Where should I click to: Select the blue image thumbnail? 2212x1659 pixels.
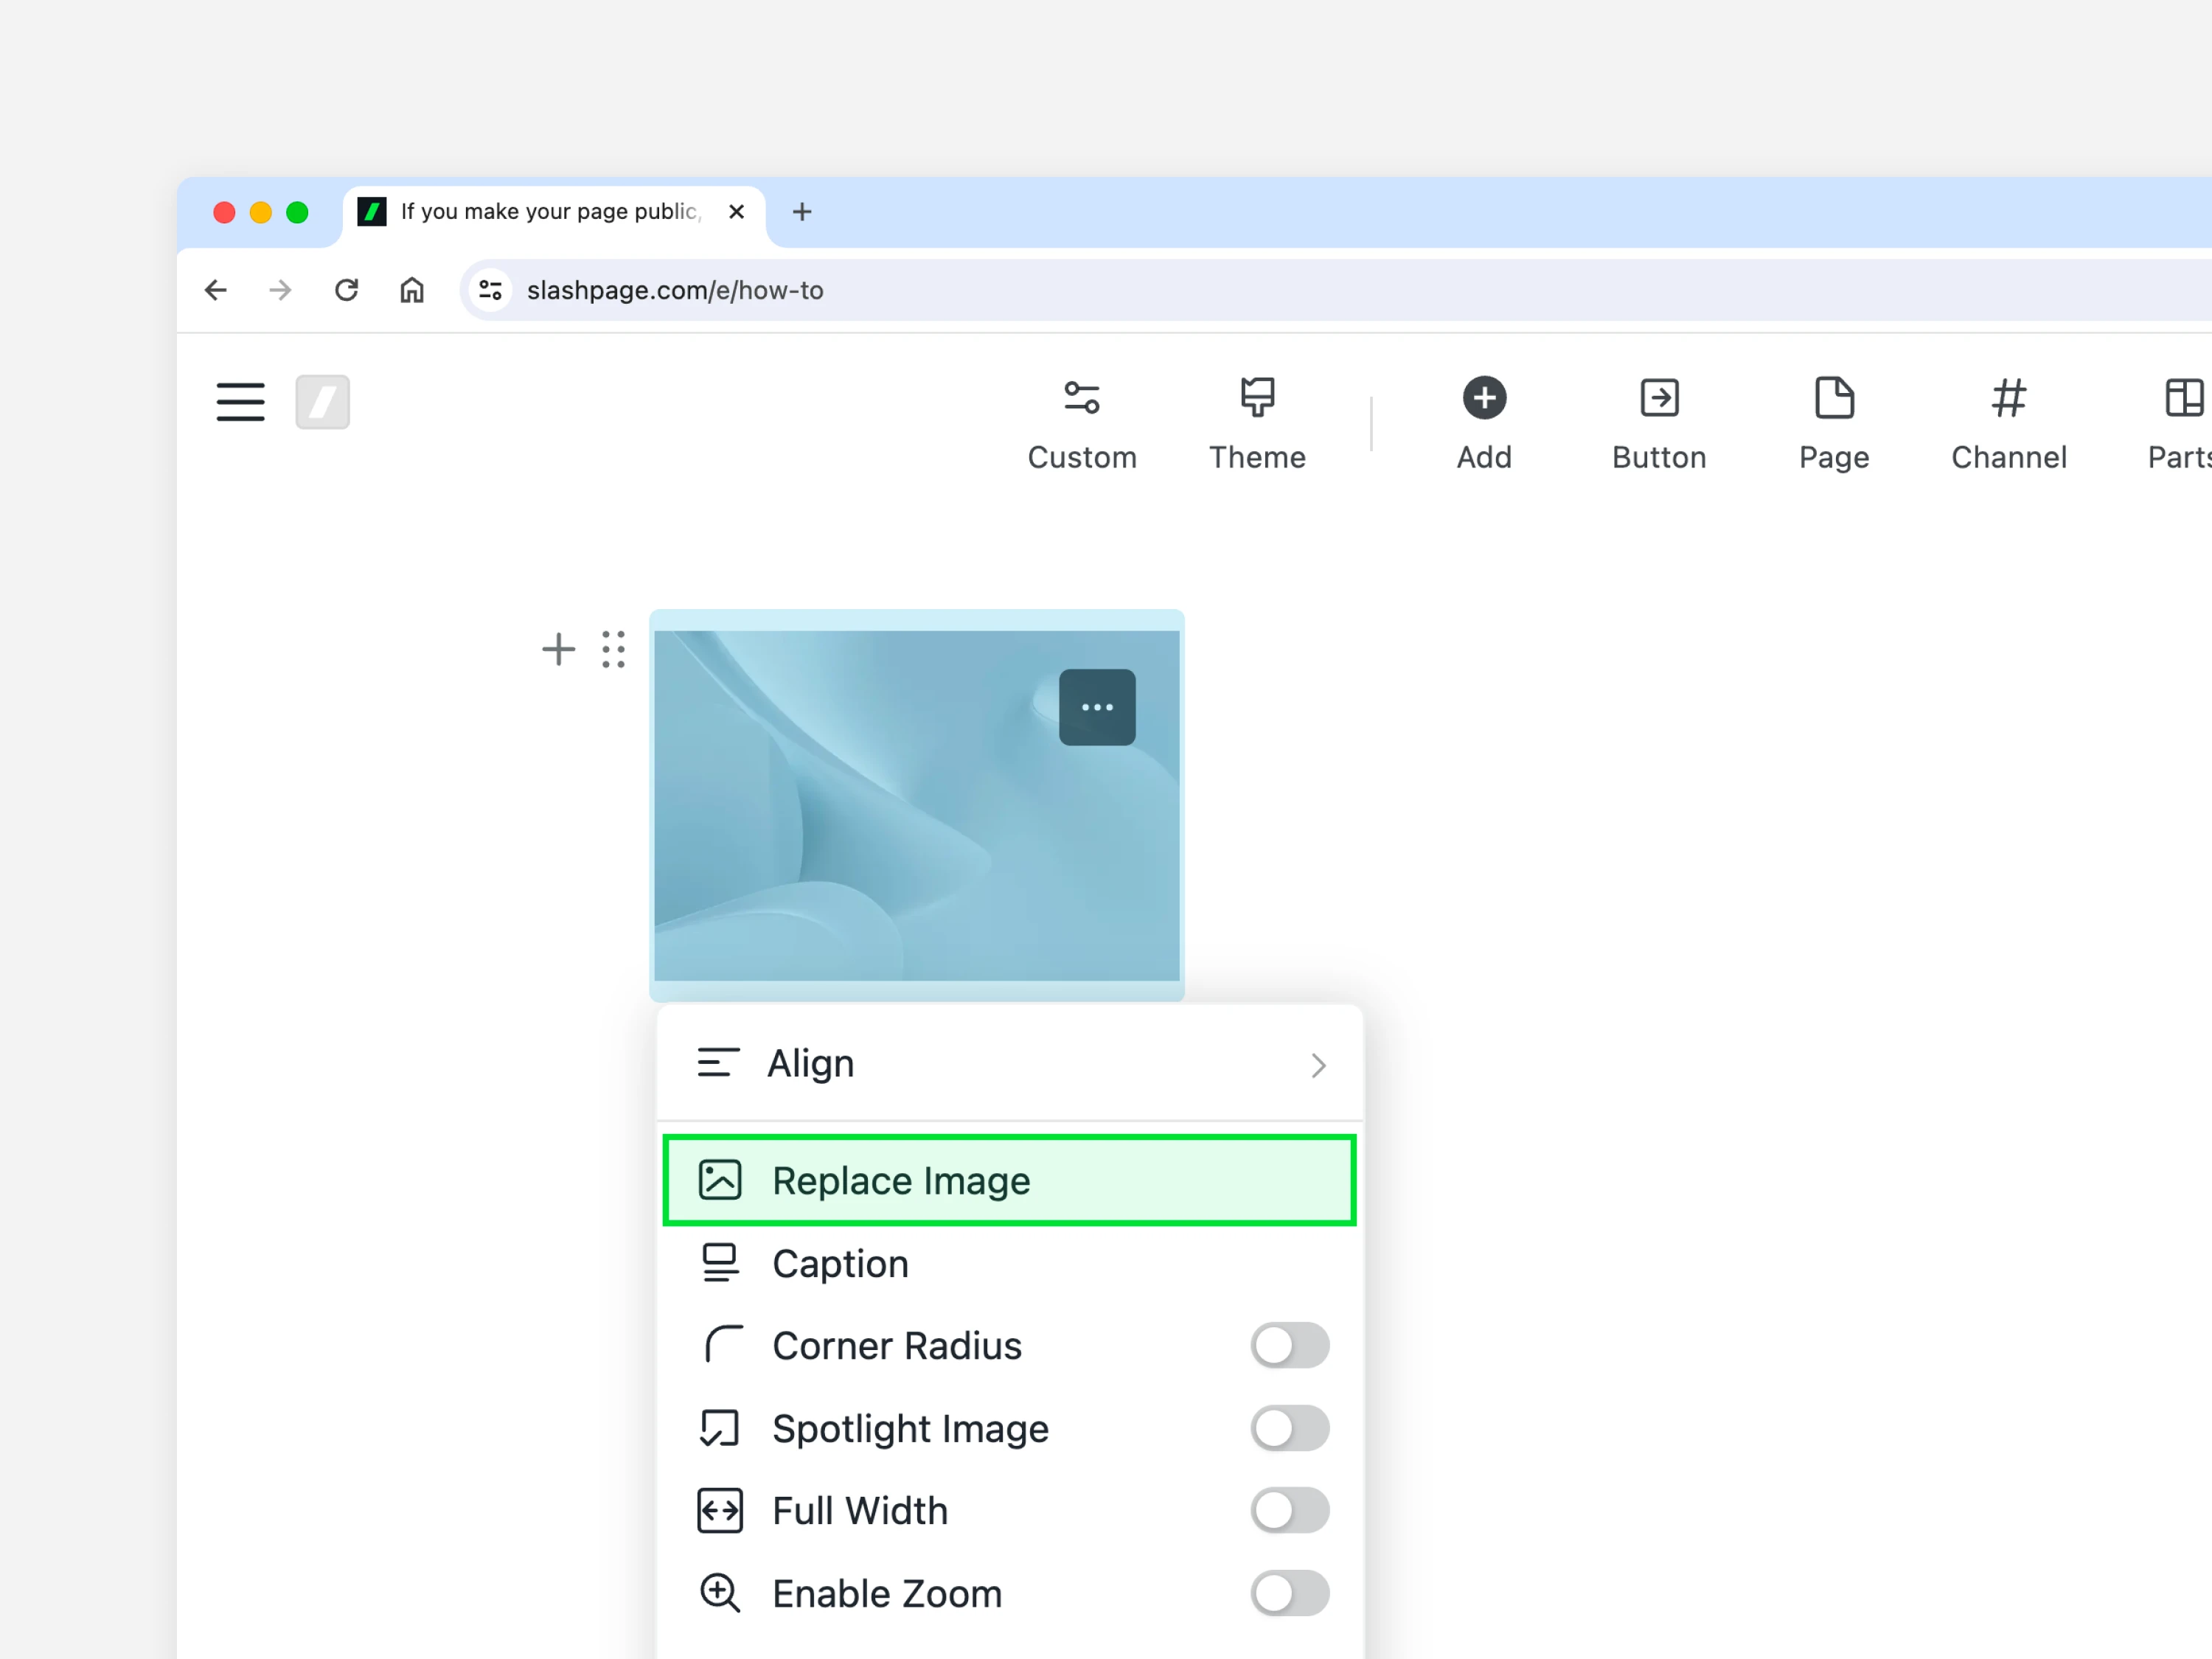tap(916, 805)
